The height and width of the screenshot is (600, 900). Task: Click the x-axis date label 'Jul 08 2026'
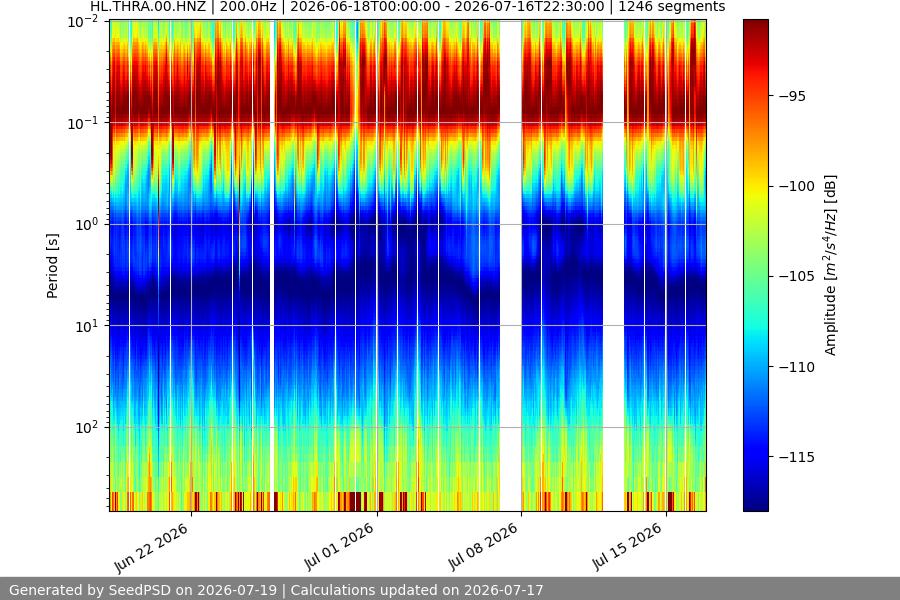483,546
